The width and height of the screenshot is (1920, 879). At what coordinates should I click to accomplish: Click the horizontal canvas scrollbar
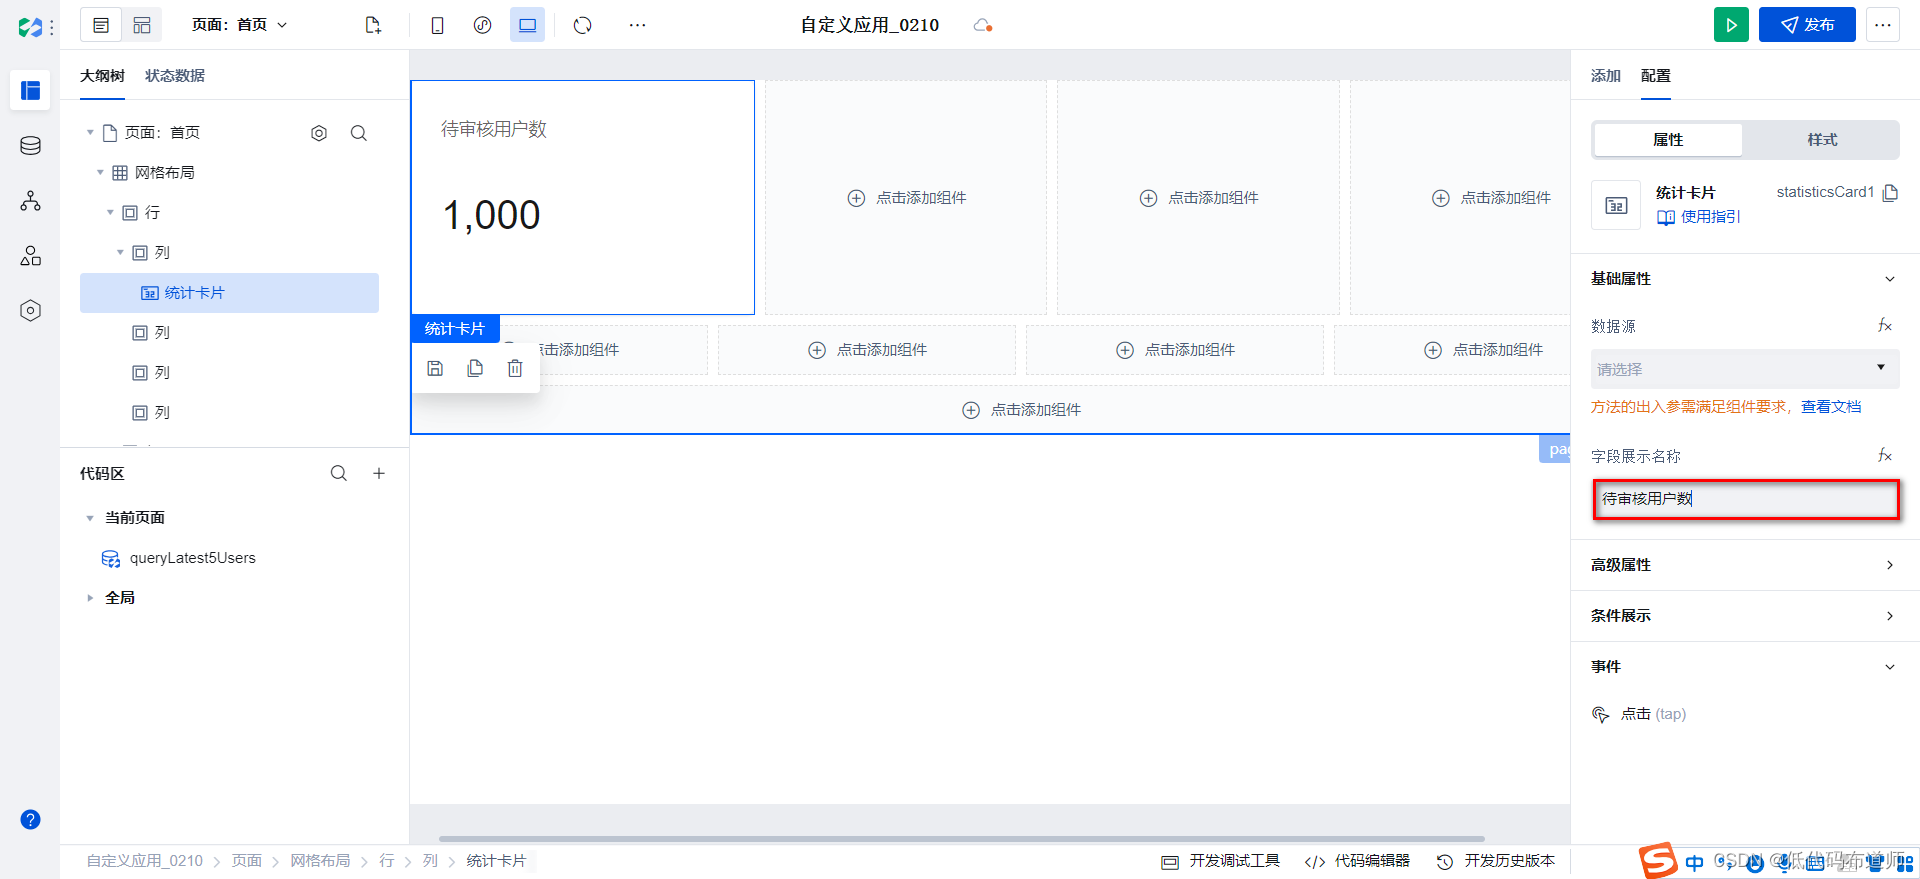(x=961, y=838)
